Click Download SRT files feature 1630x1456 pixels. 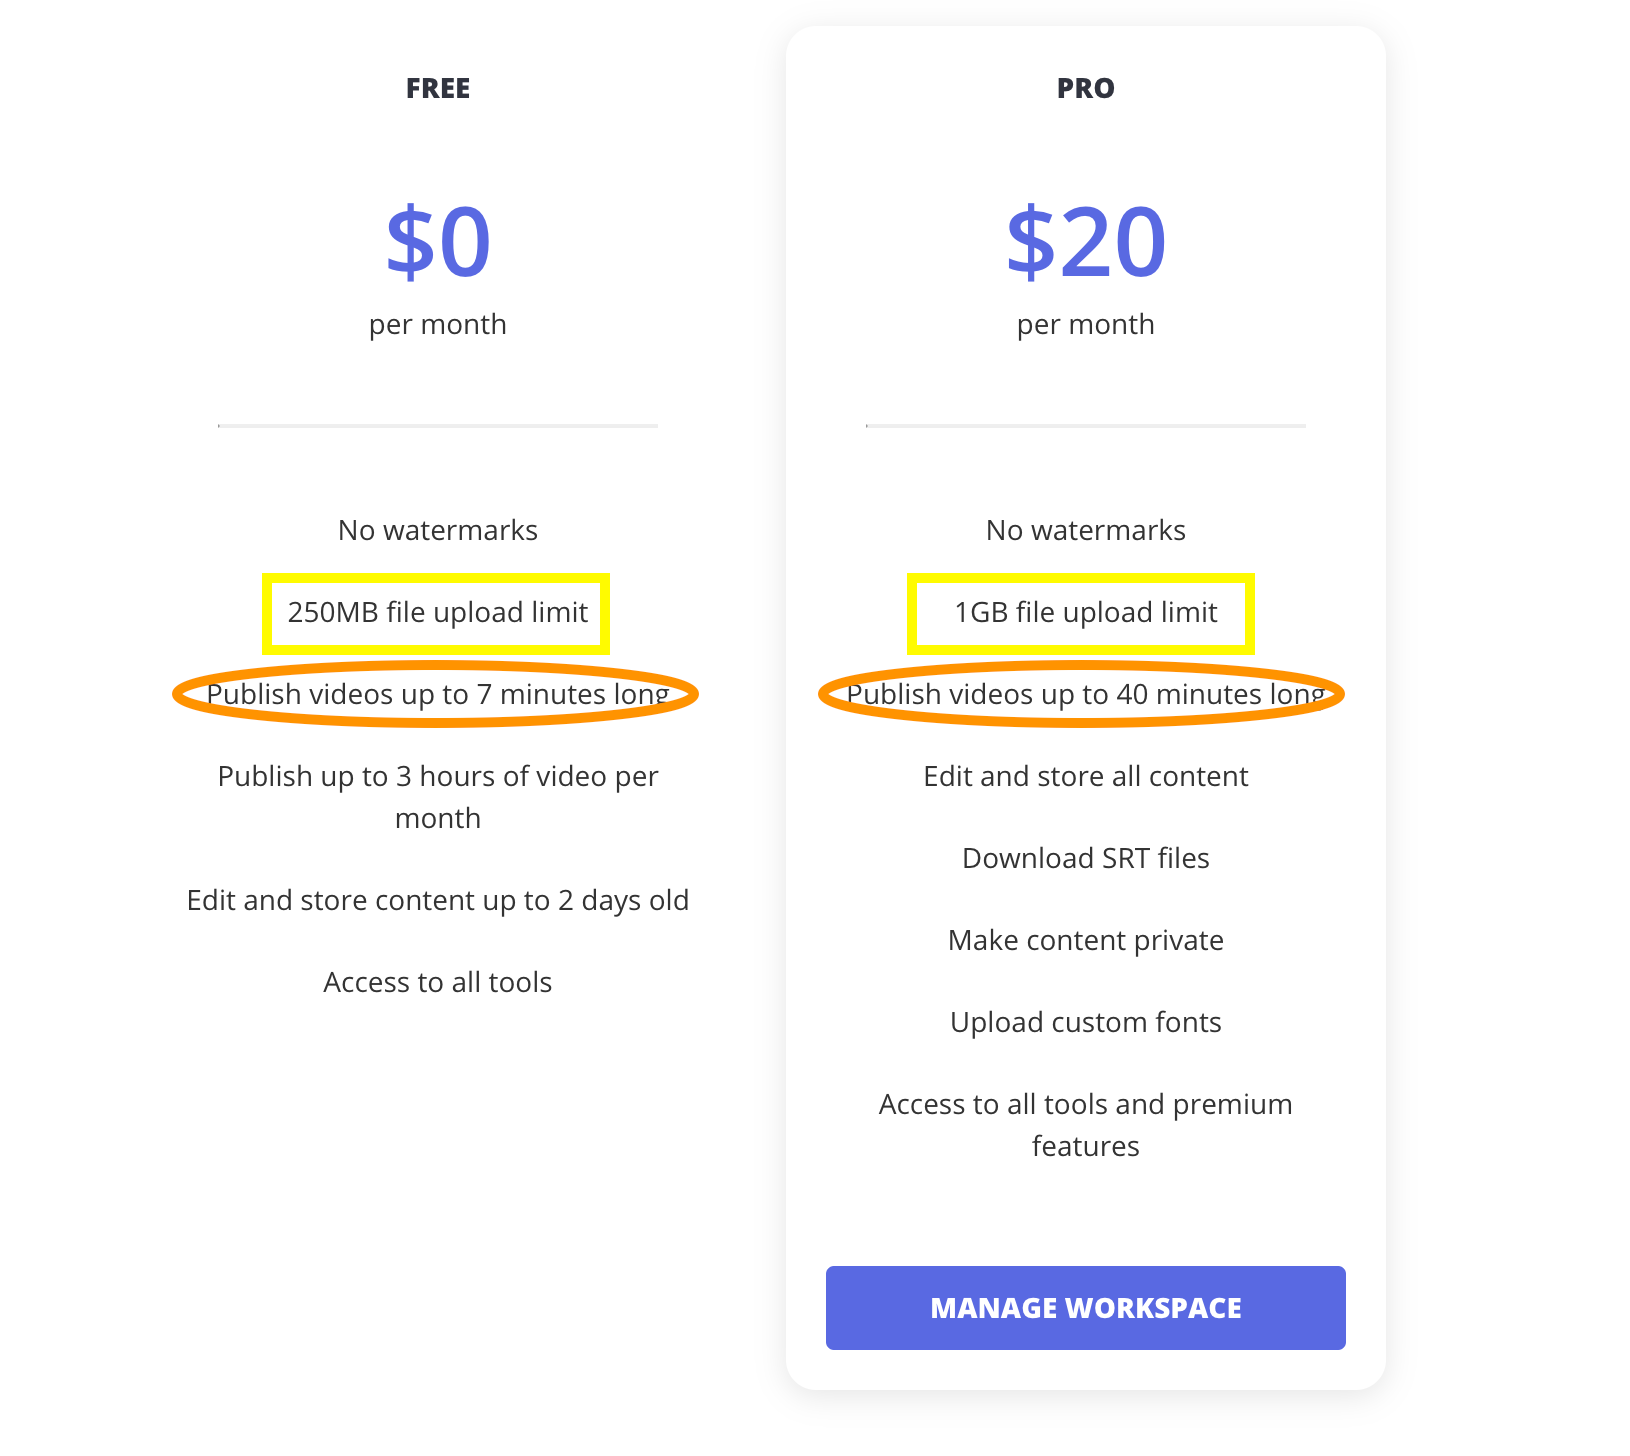1085,858
